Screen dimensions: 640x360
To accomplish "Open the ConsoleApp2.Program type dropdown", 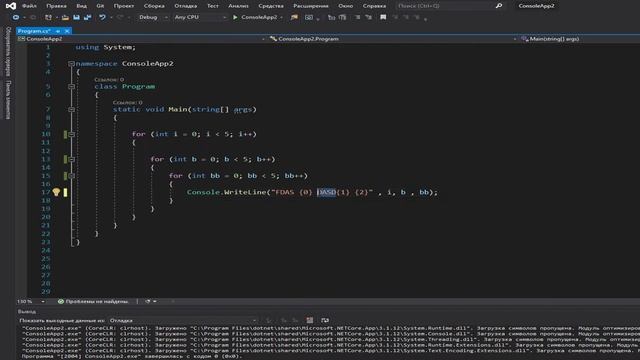I will (x=393, y=39).
